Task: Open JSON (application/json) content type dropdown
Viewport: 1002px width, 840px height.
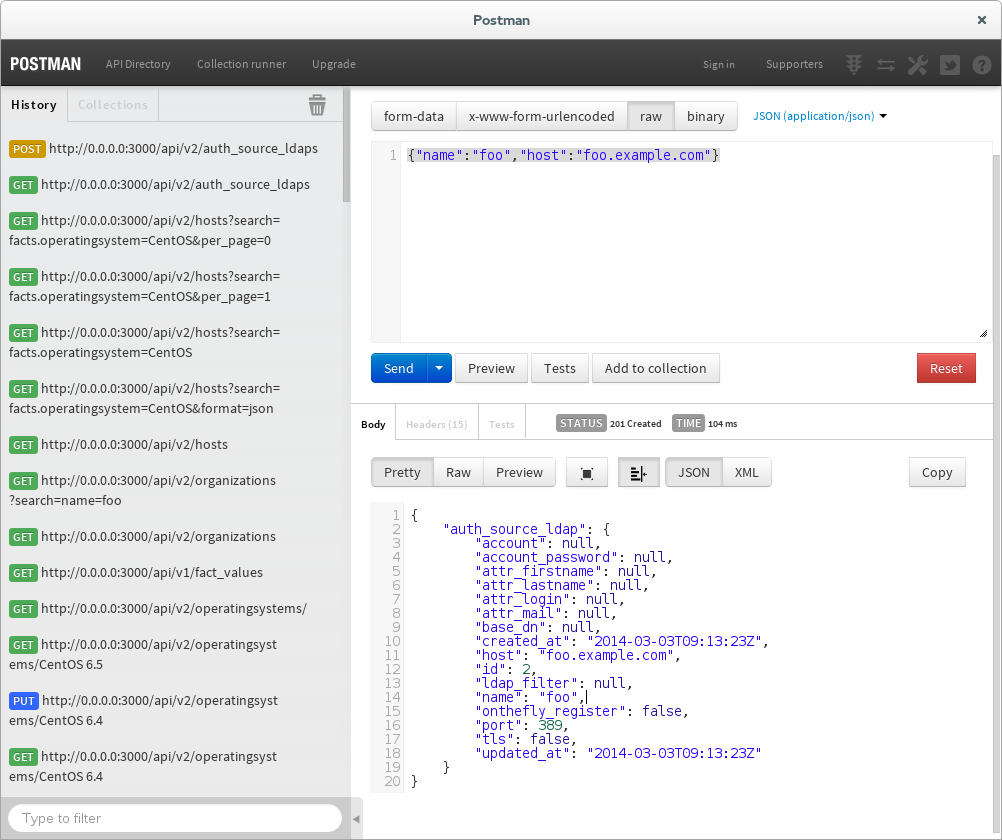Action: [820, 116]
